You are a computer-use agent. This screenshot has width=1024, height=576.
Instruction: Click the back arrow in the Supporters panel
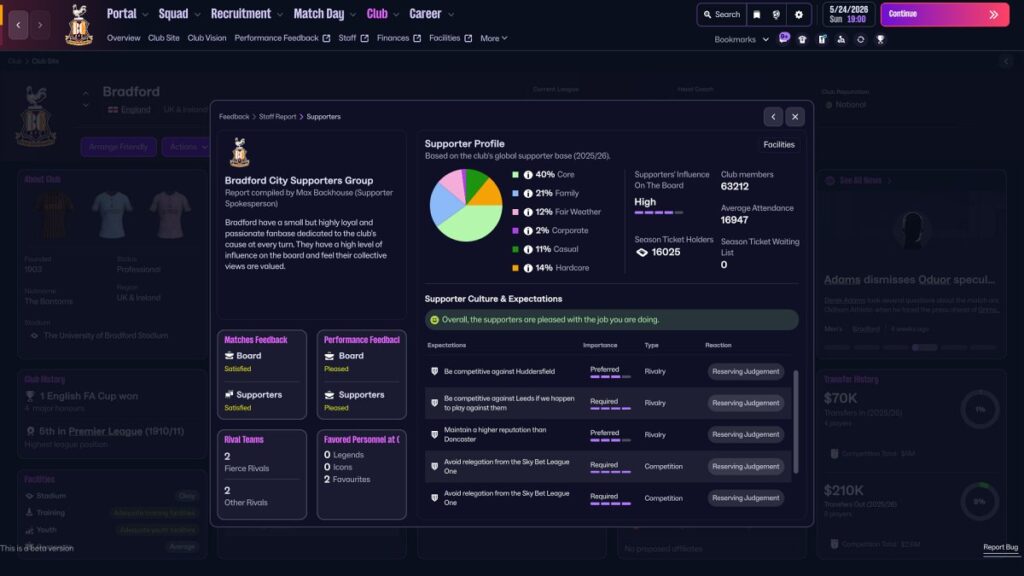tap(771, 117)
